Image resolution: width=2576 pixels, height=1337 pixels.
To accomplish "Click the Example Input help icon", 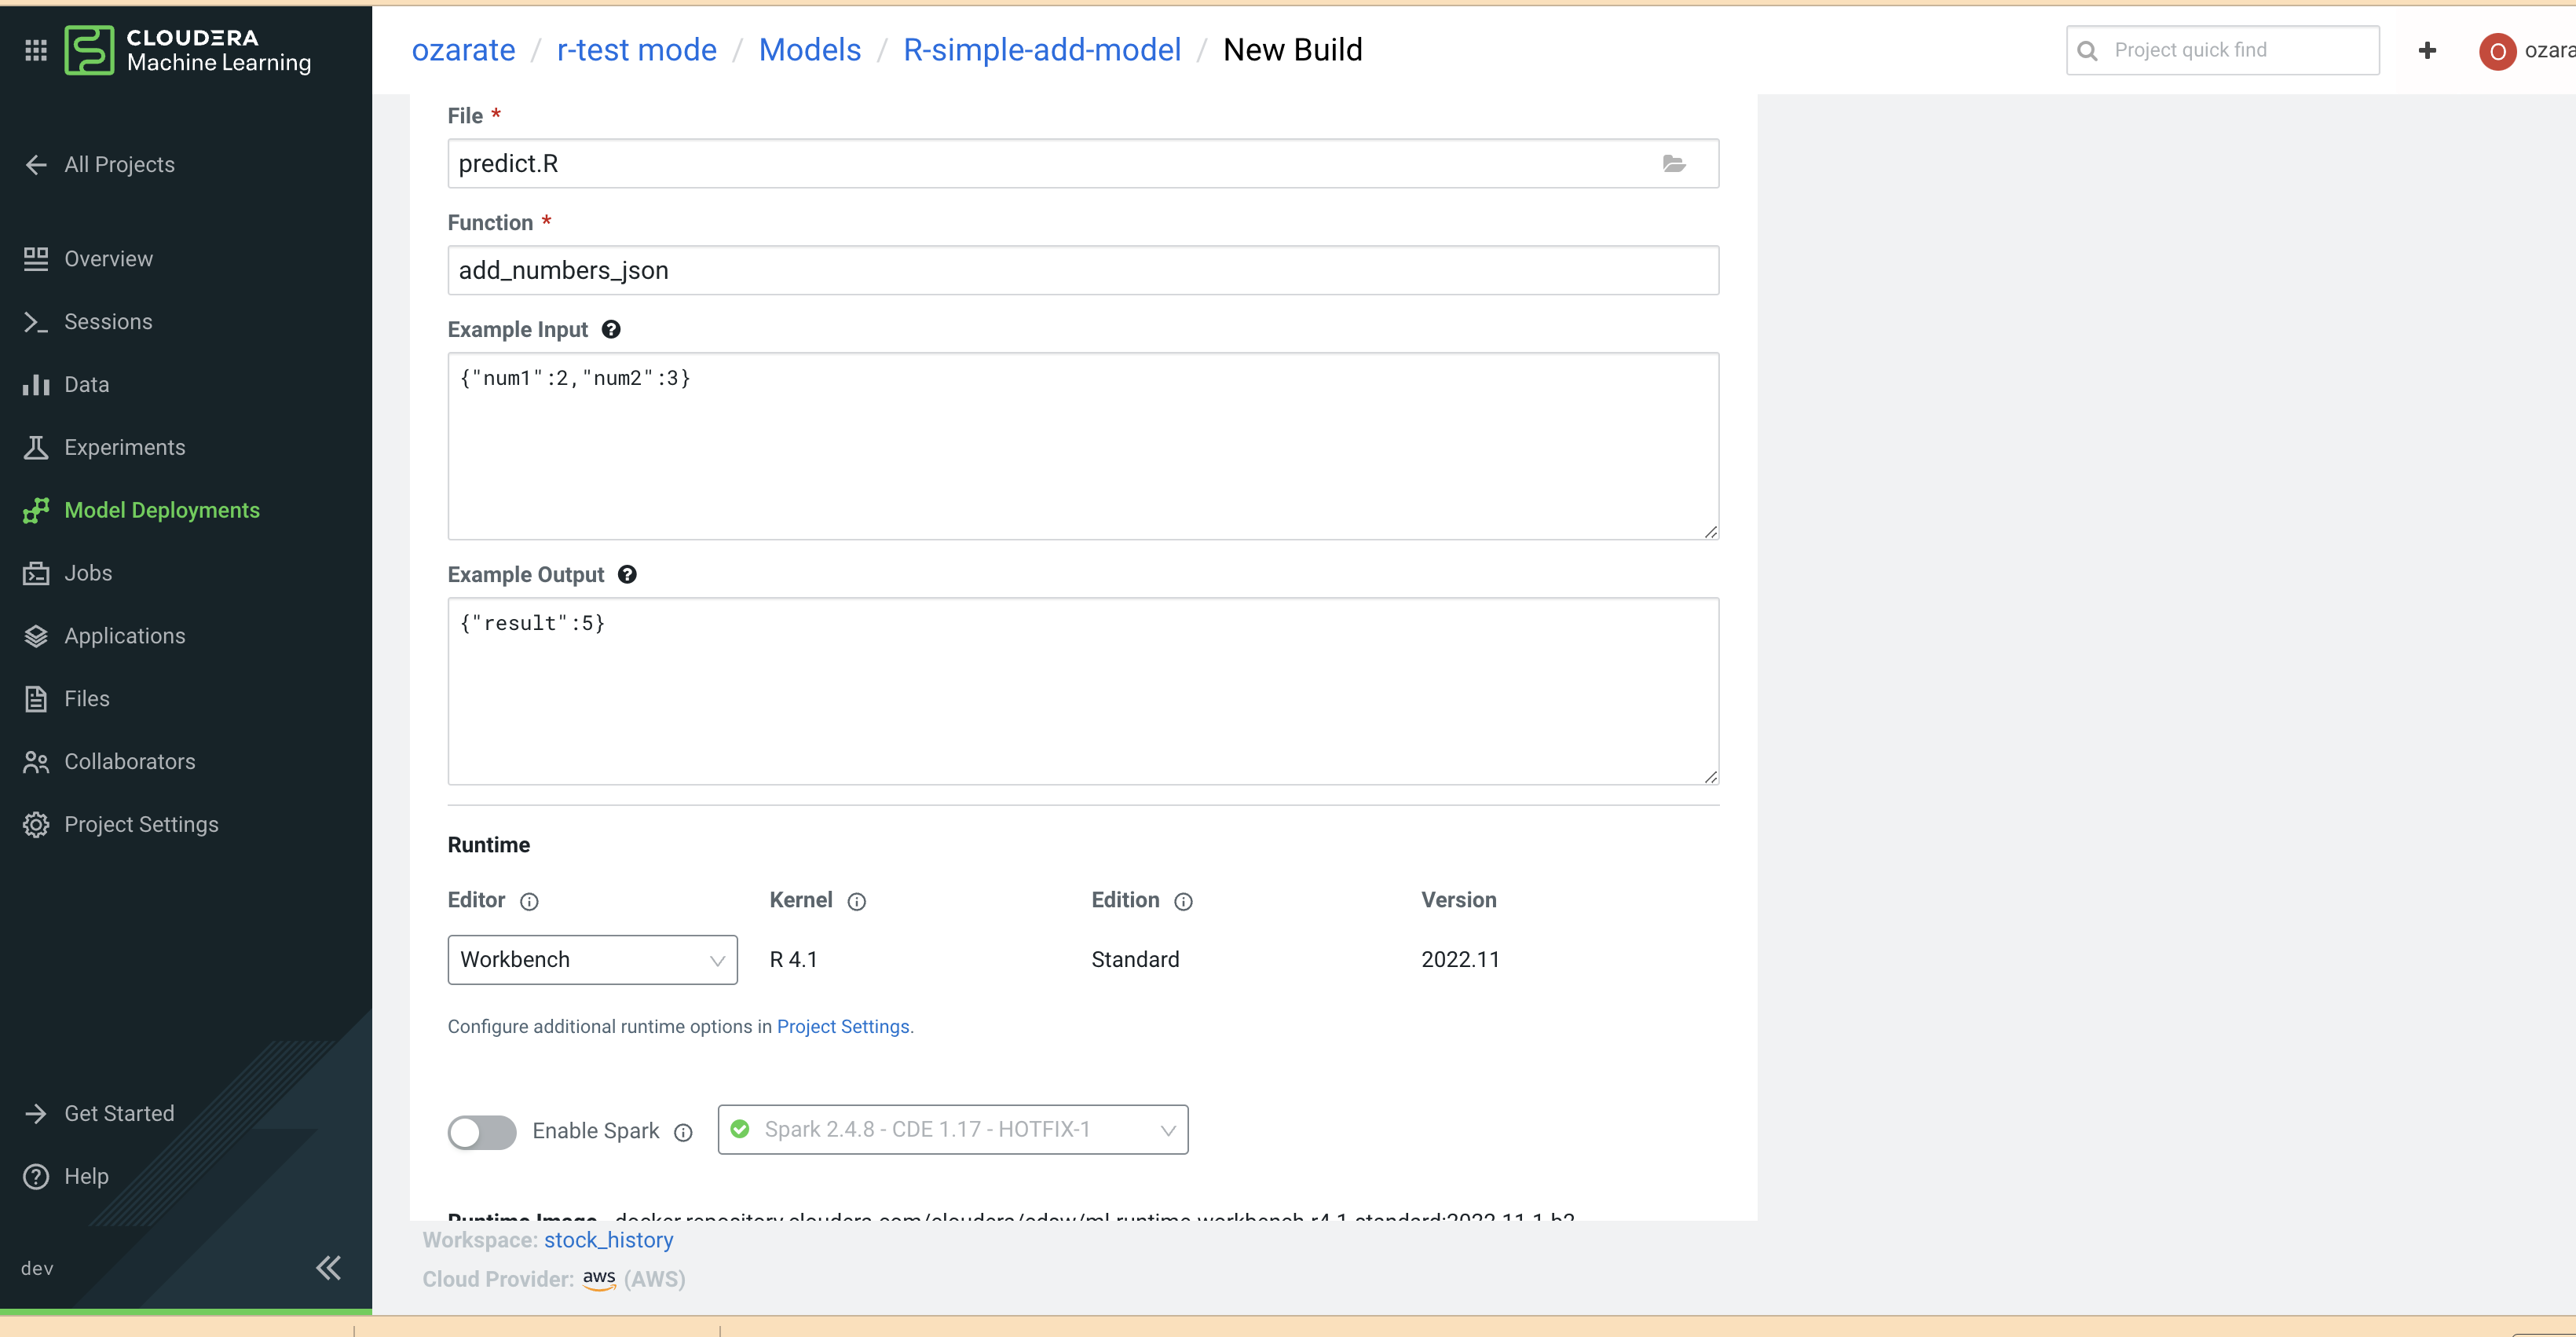I will point(611,329).
